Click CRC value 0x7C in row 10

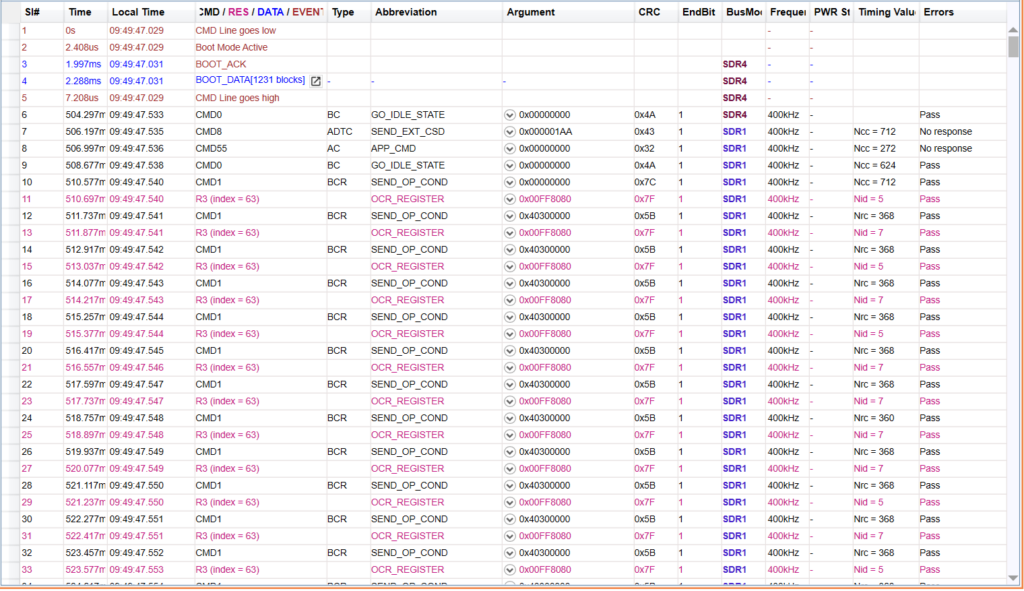tap(645, 182)
